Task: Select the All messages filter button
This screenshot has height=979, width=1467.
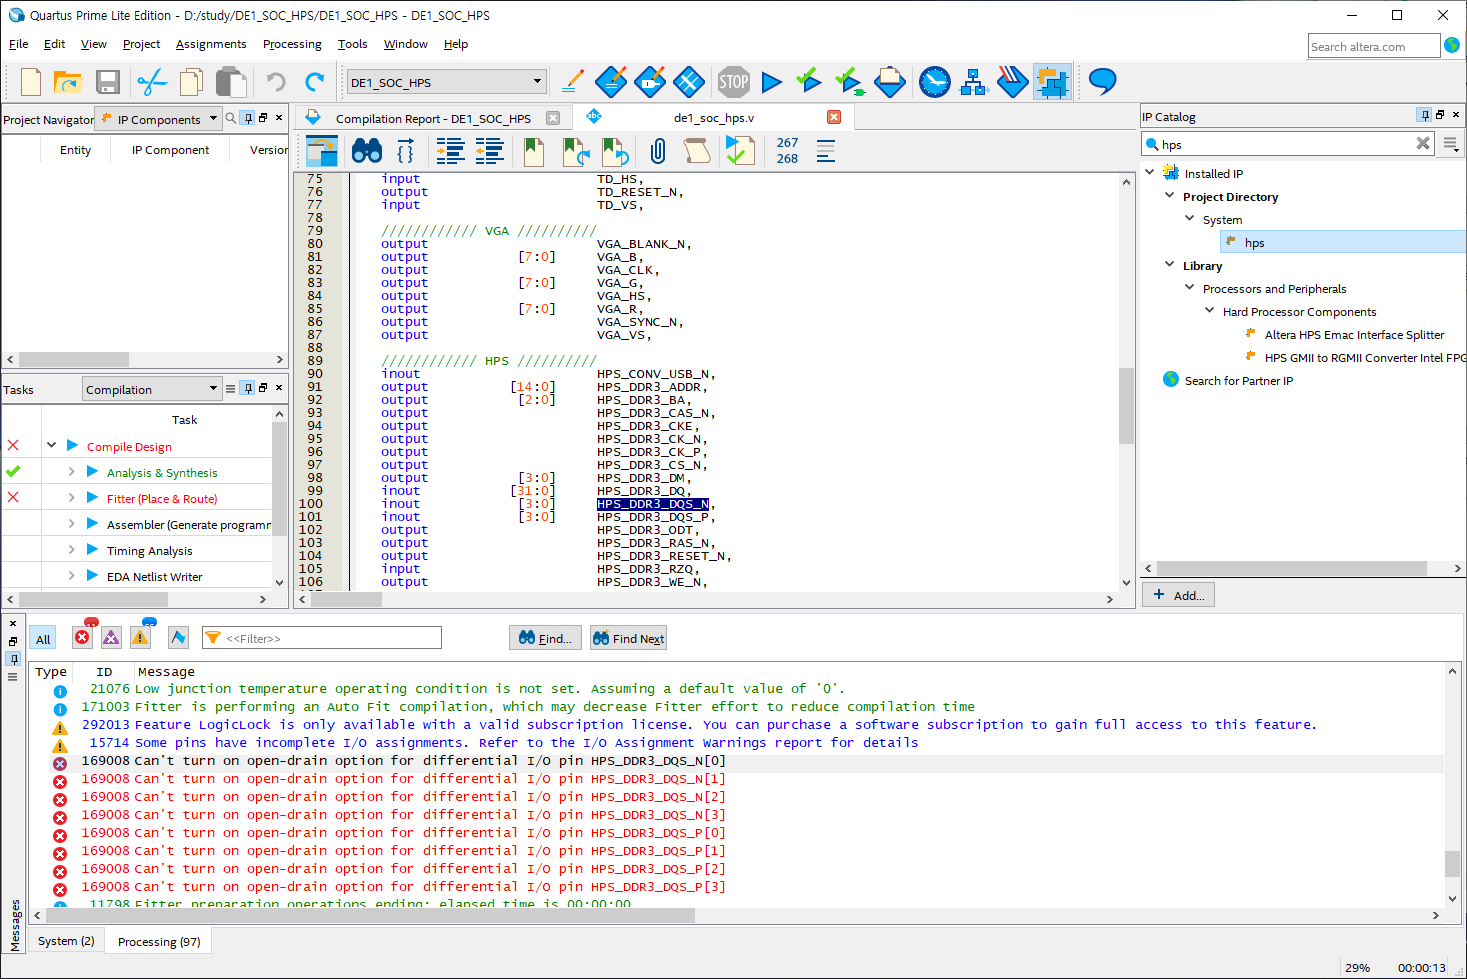Action: point(43,640)
